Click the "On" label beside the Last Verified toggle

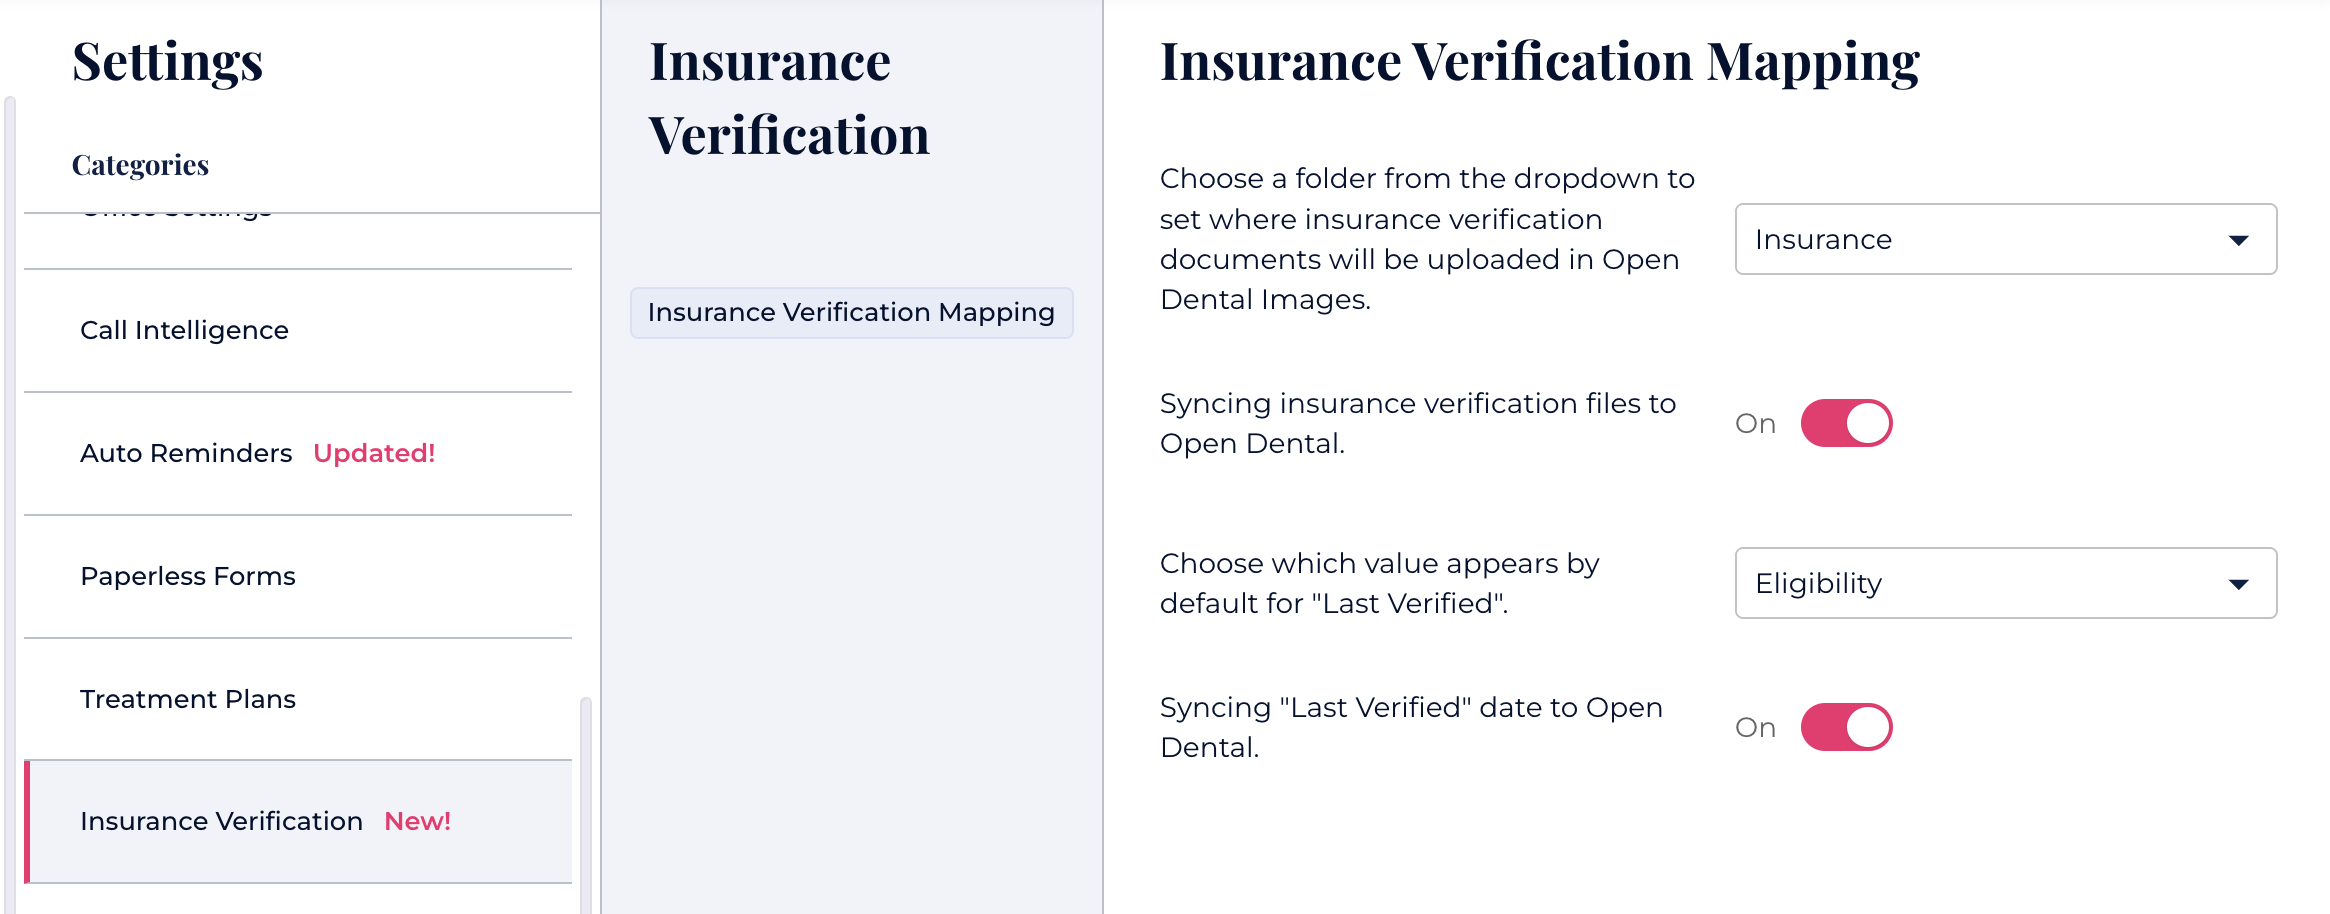(1755, 728)
